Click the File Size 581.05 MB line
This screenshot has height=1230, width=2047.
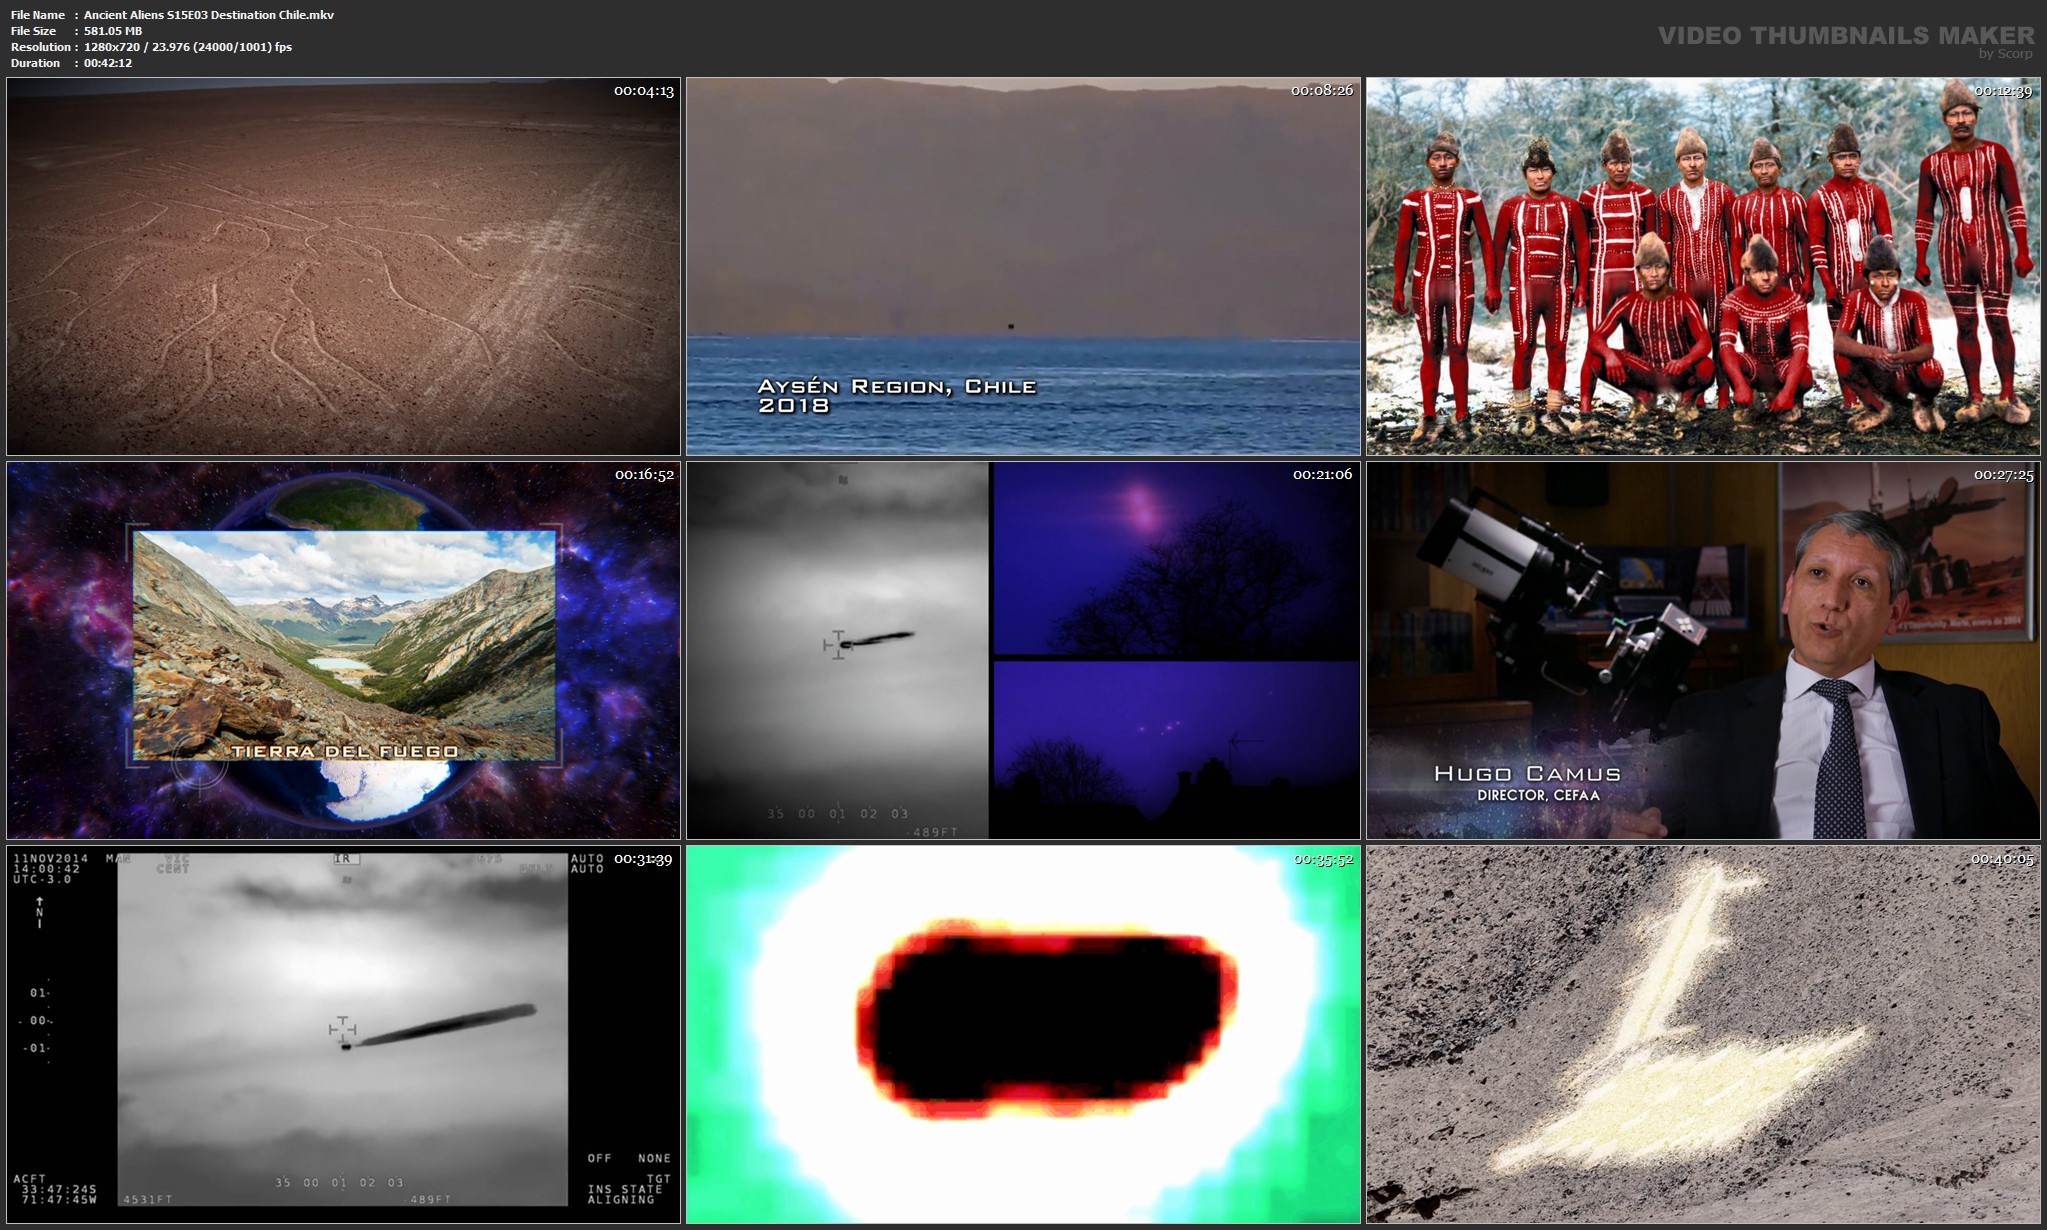pyautogui.click(x=112, y=31)
